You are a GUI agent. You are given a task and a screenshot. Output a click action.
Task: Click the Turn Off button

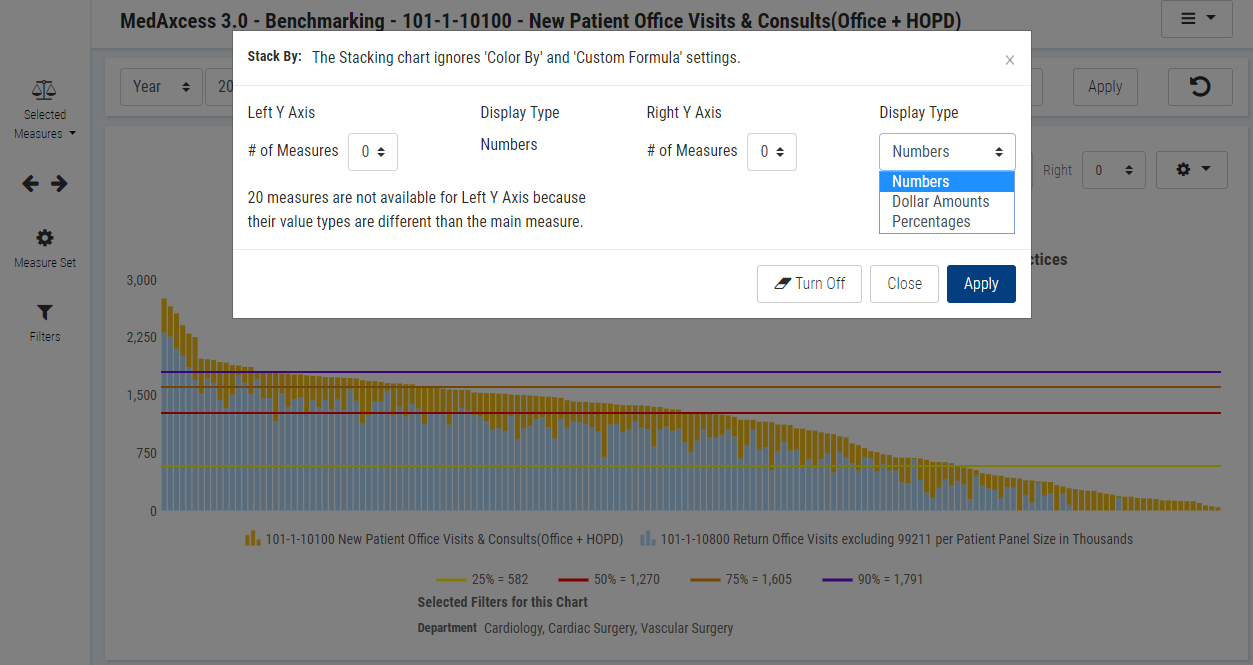click(809, 284)
